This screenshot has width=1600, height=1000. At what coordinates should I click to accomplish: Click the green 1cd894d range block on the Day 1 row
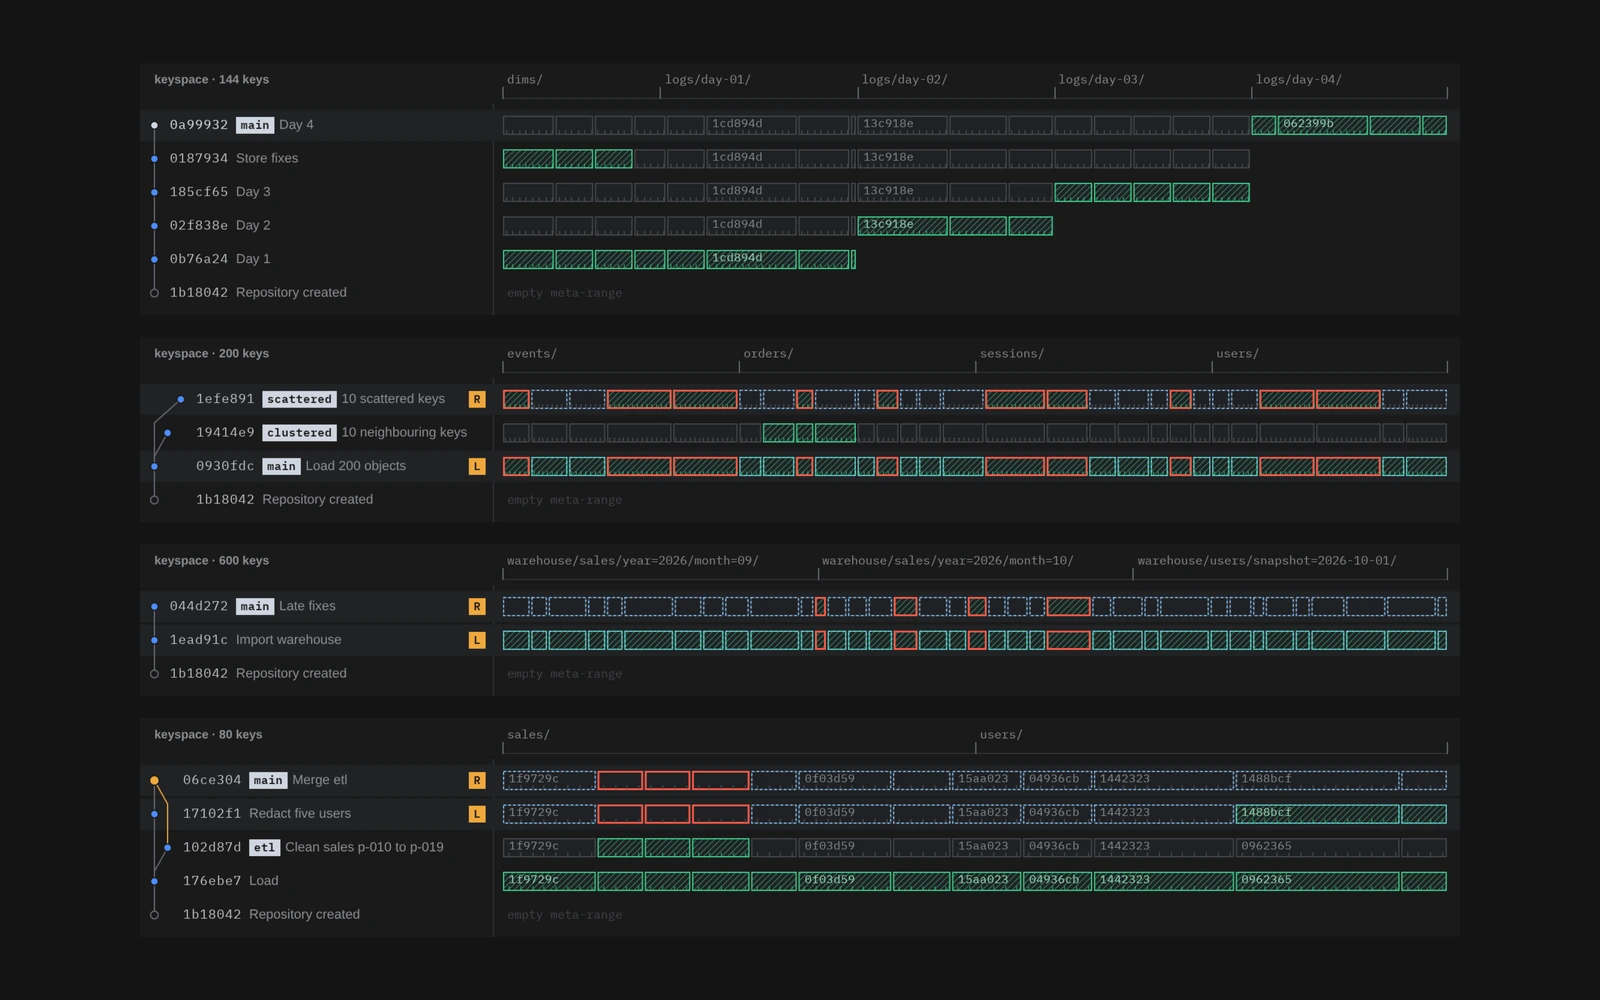tap(751, 259)
